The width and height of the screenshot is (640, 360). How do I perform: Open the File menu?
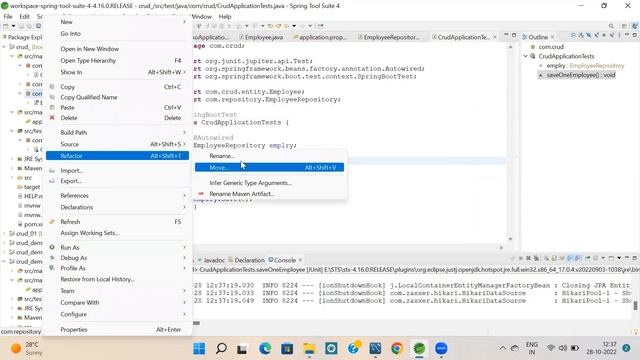tap(8, 16)
